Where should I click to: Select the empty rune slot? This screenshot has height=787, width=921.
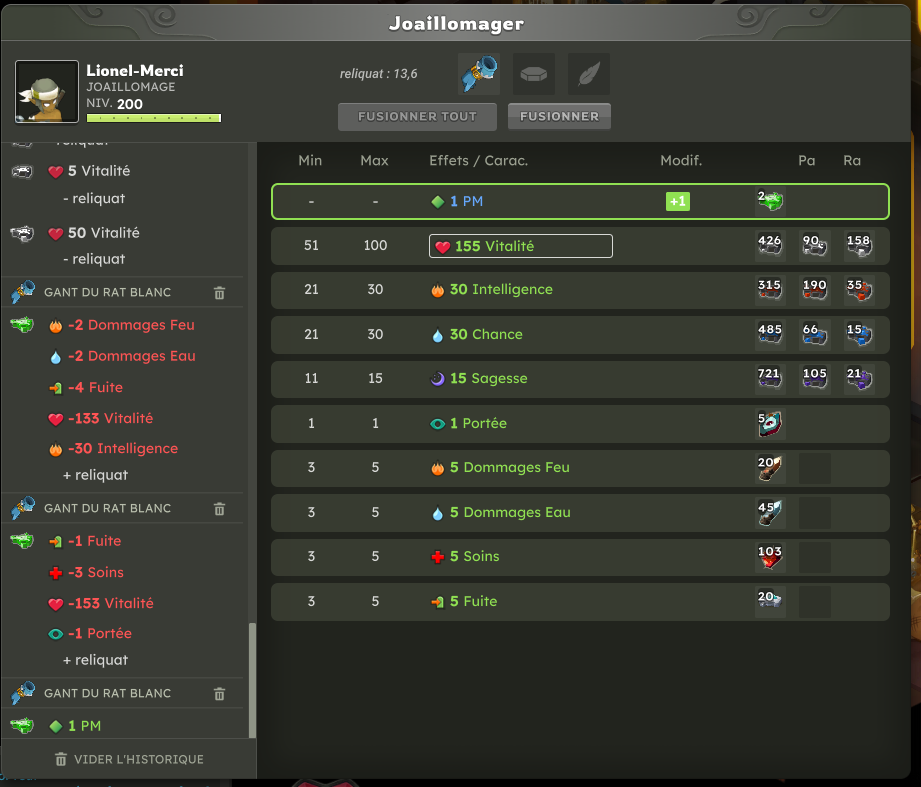(533, 74)
